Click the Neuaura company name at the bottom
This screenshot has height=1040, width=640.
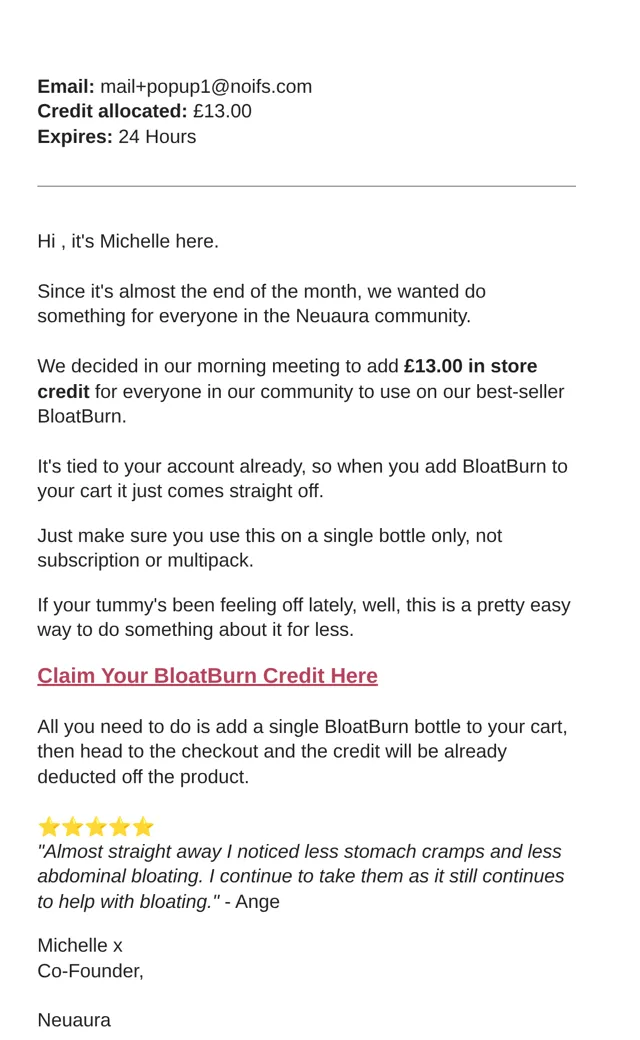click(x=74, y=1020)
